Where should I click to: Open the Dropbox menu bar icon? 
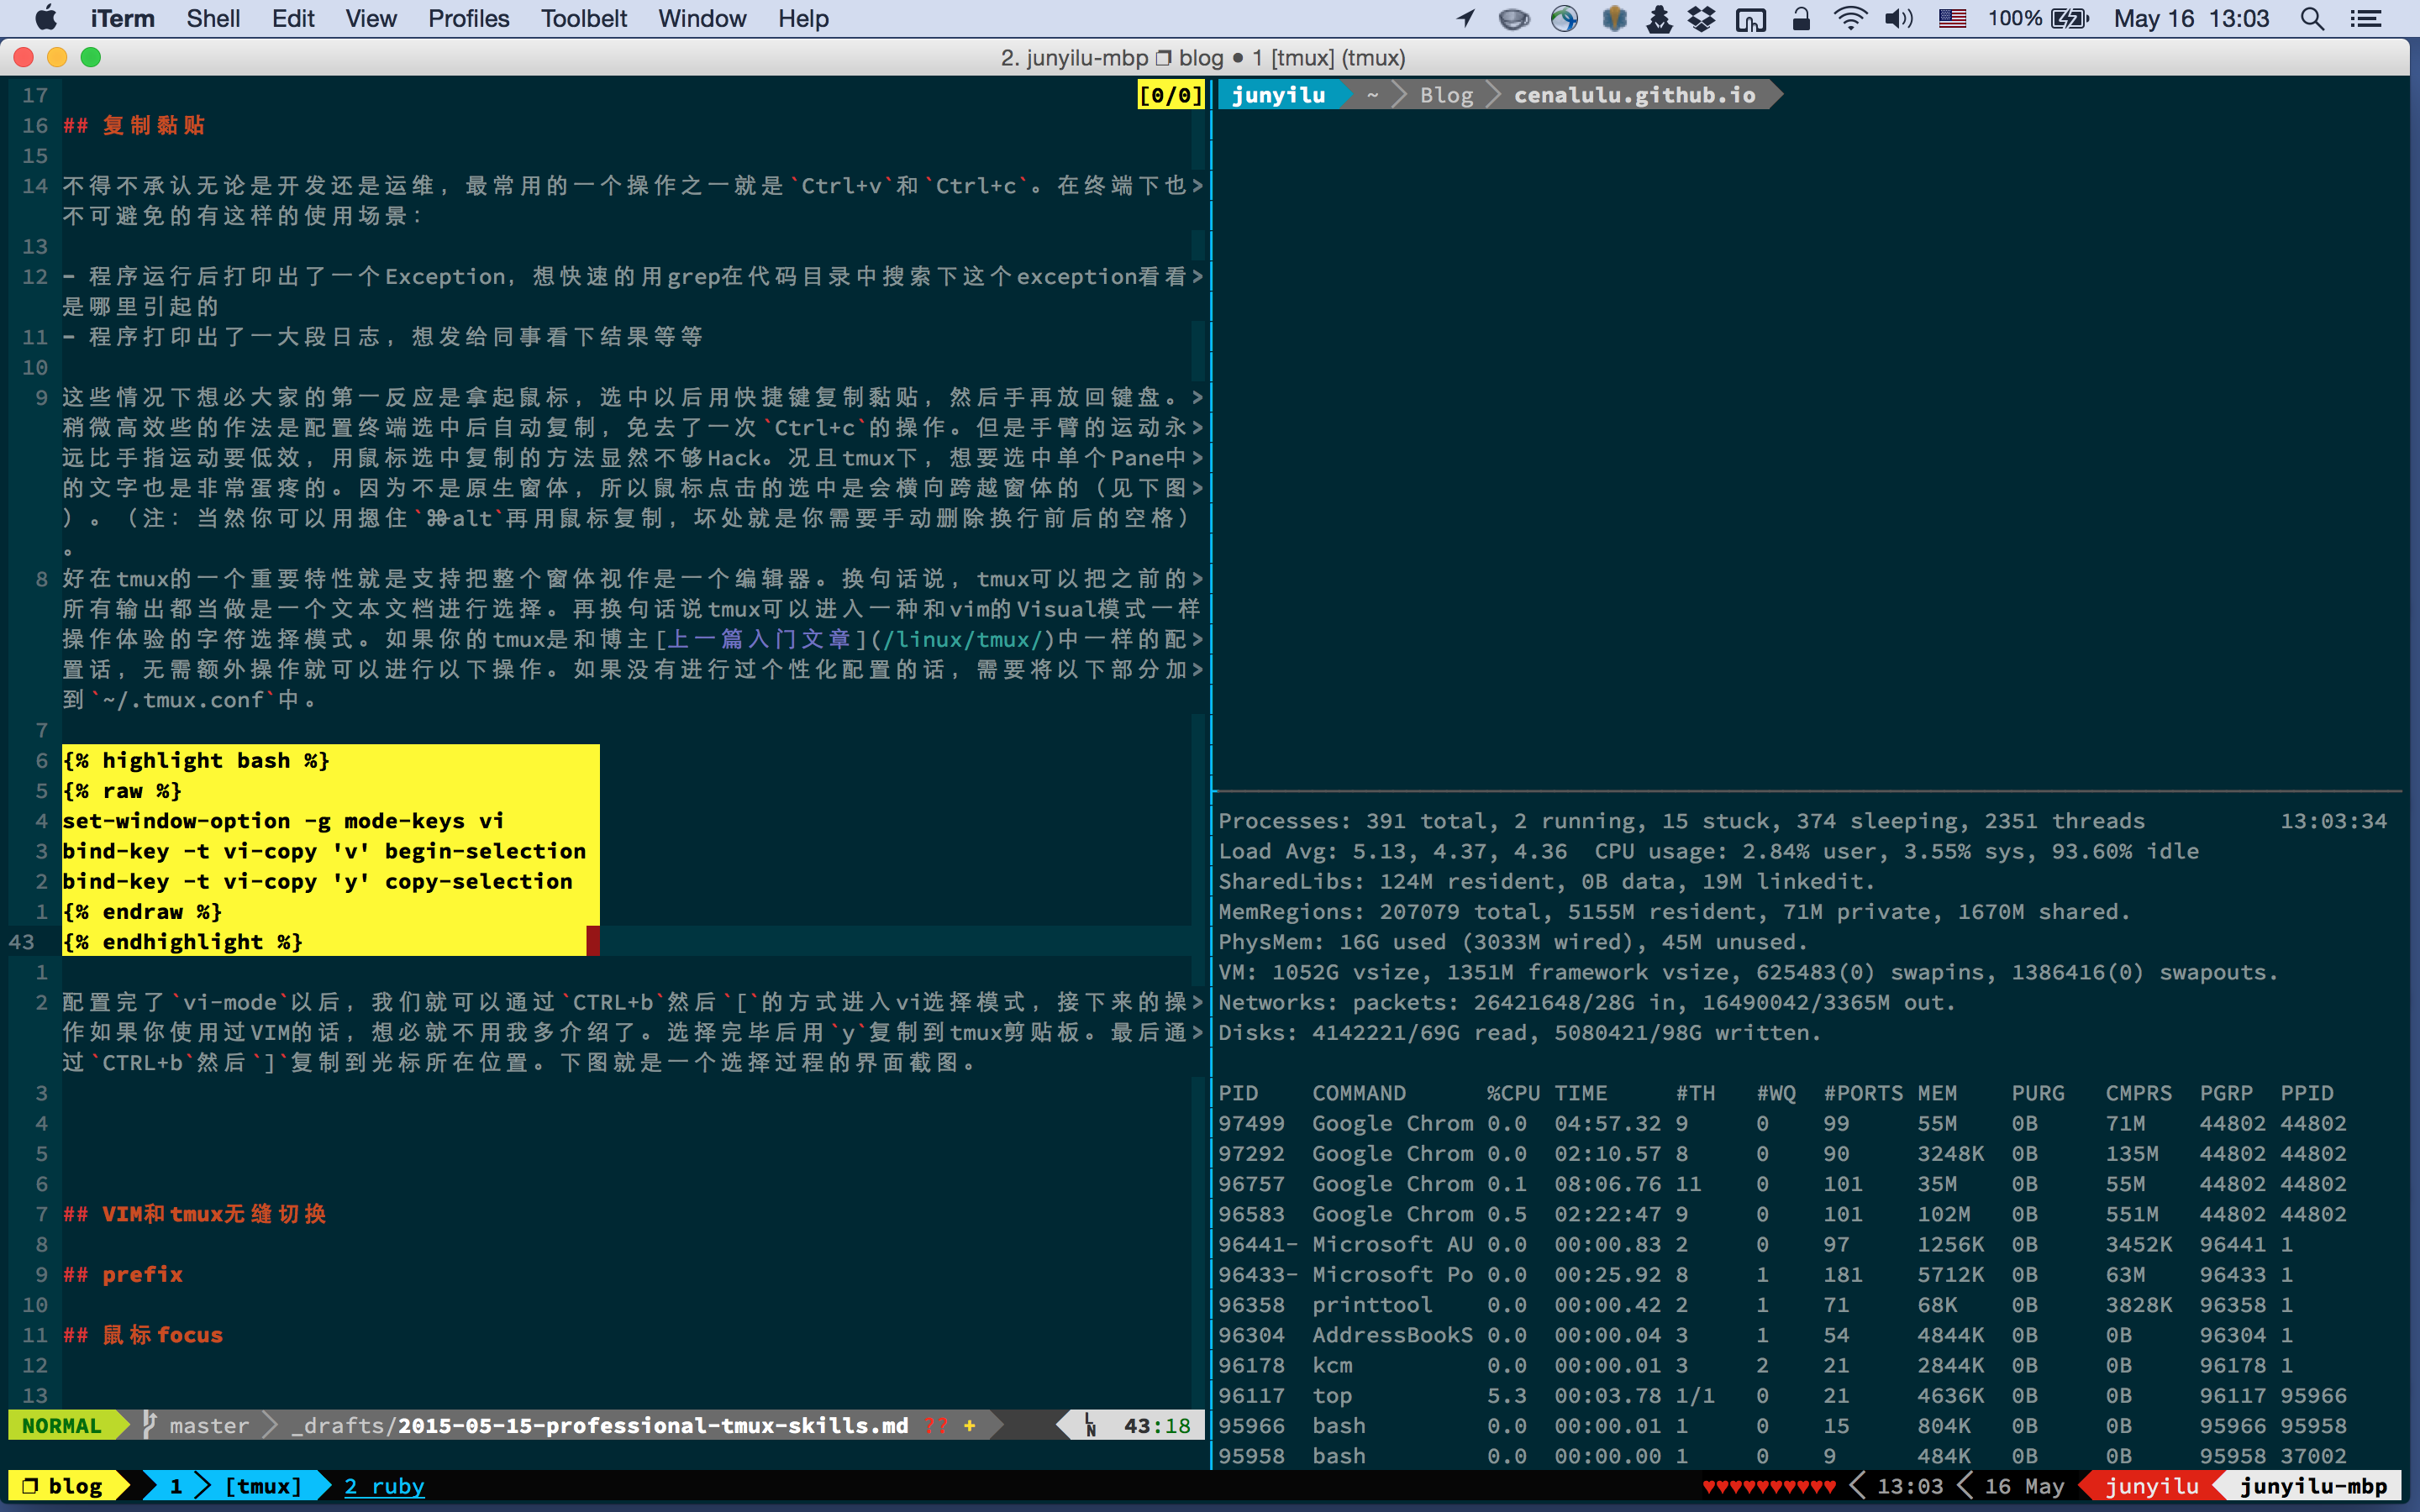[x=1702, y=18]
